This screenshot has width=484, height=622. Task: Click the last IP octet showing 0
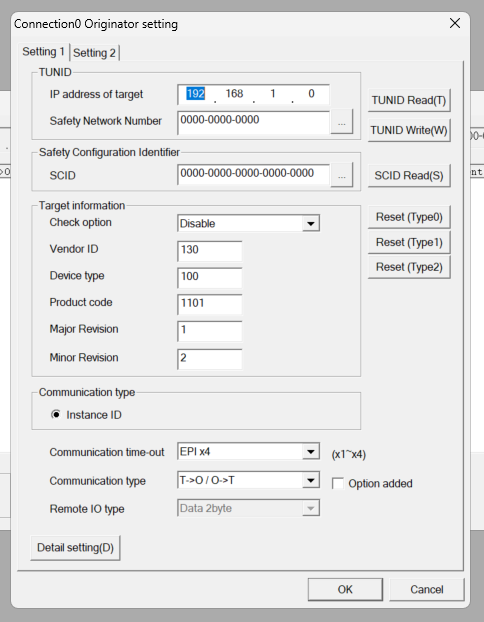tap(311, 94)
